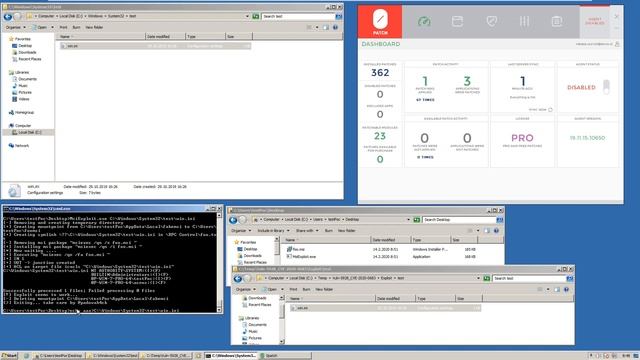Sort by Name column in System32 test window
The width and height of the screenshot is (640, 360).
tap(101, 37)
